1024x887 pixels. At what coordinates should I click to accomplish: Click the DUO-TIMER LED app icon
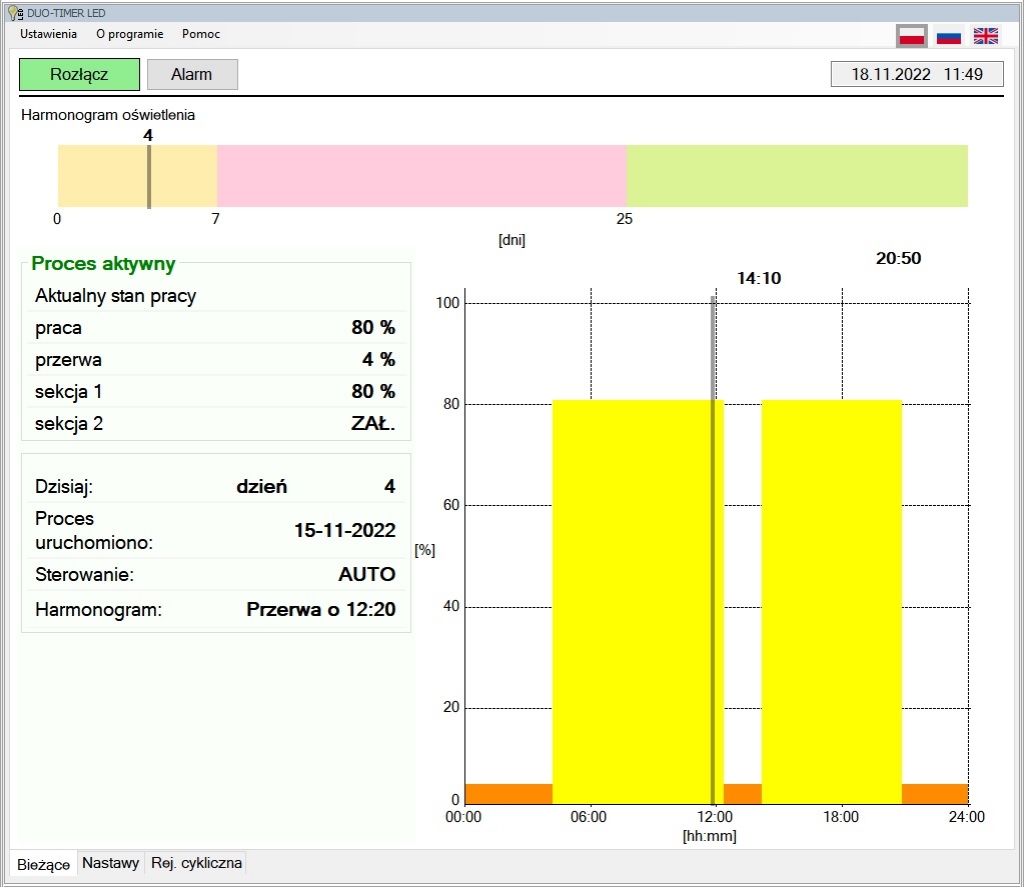[x=14, y=13]
